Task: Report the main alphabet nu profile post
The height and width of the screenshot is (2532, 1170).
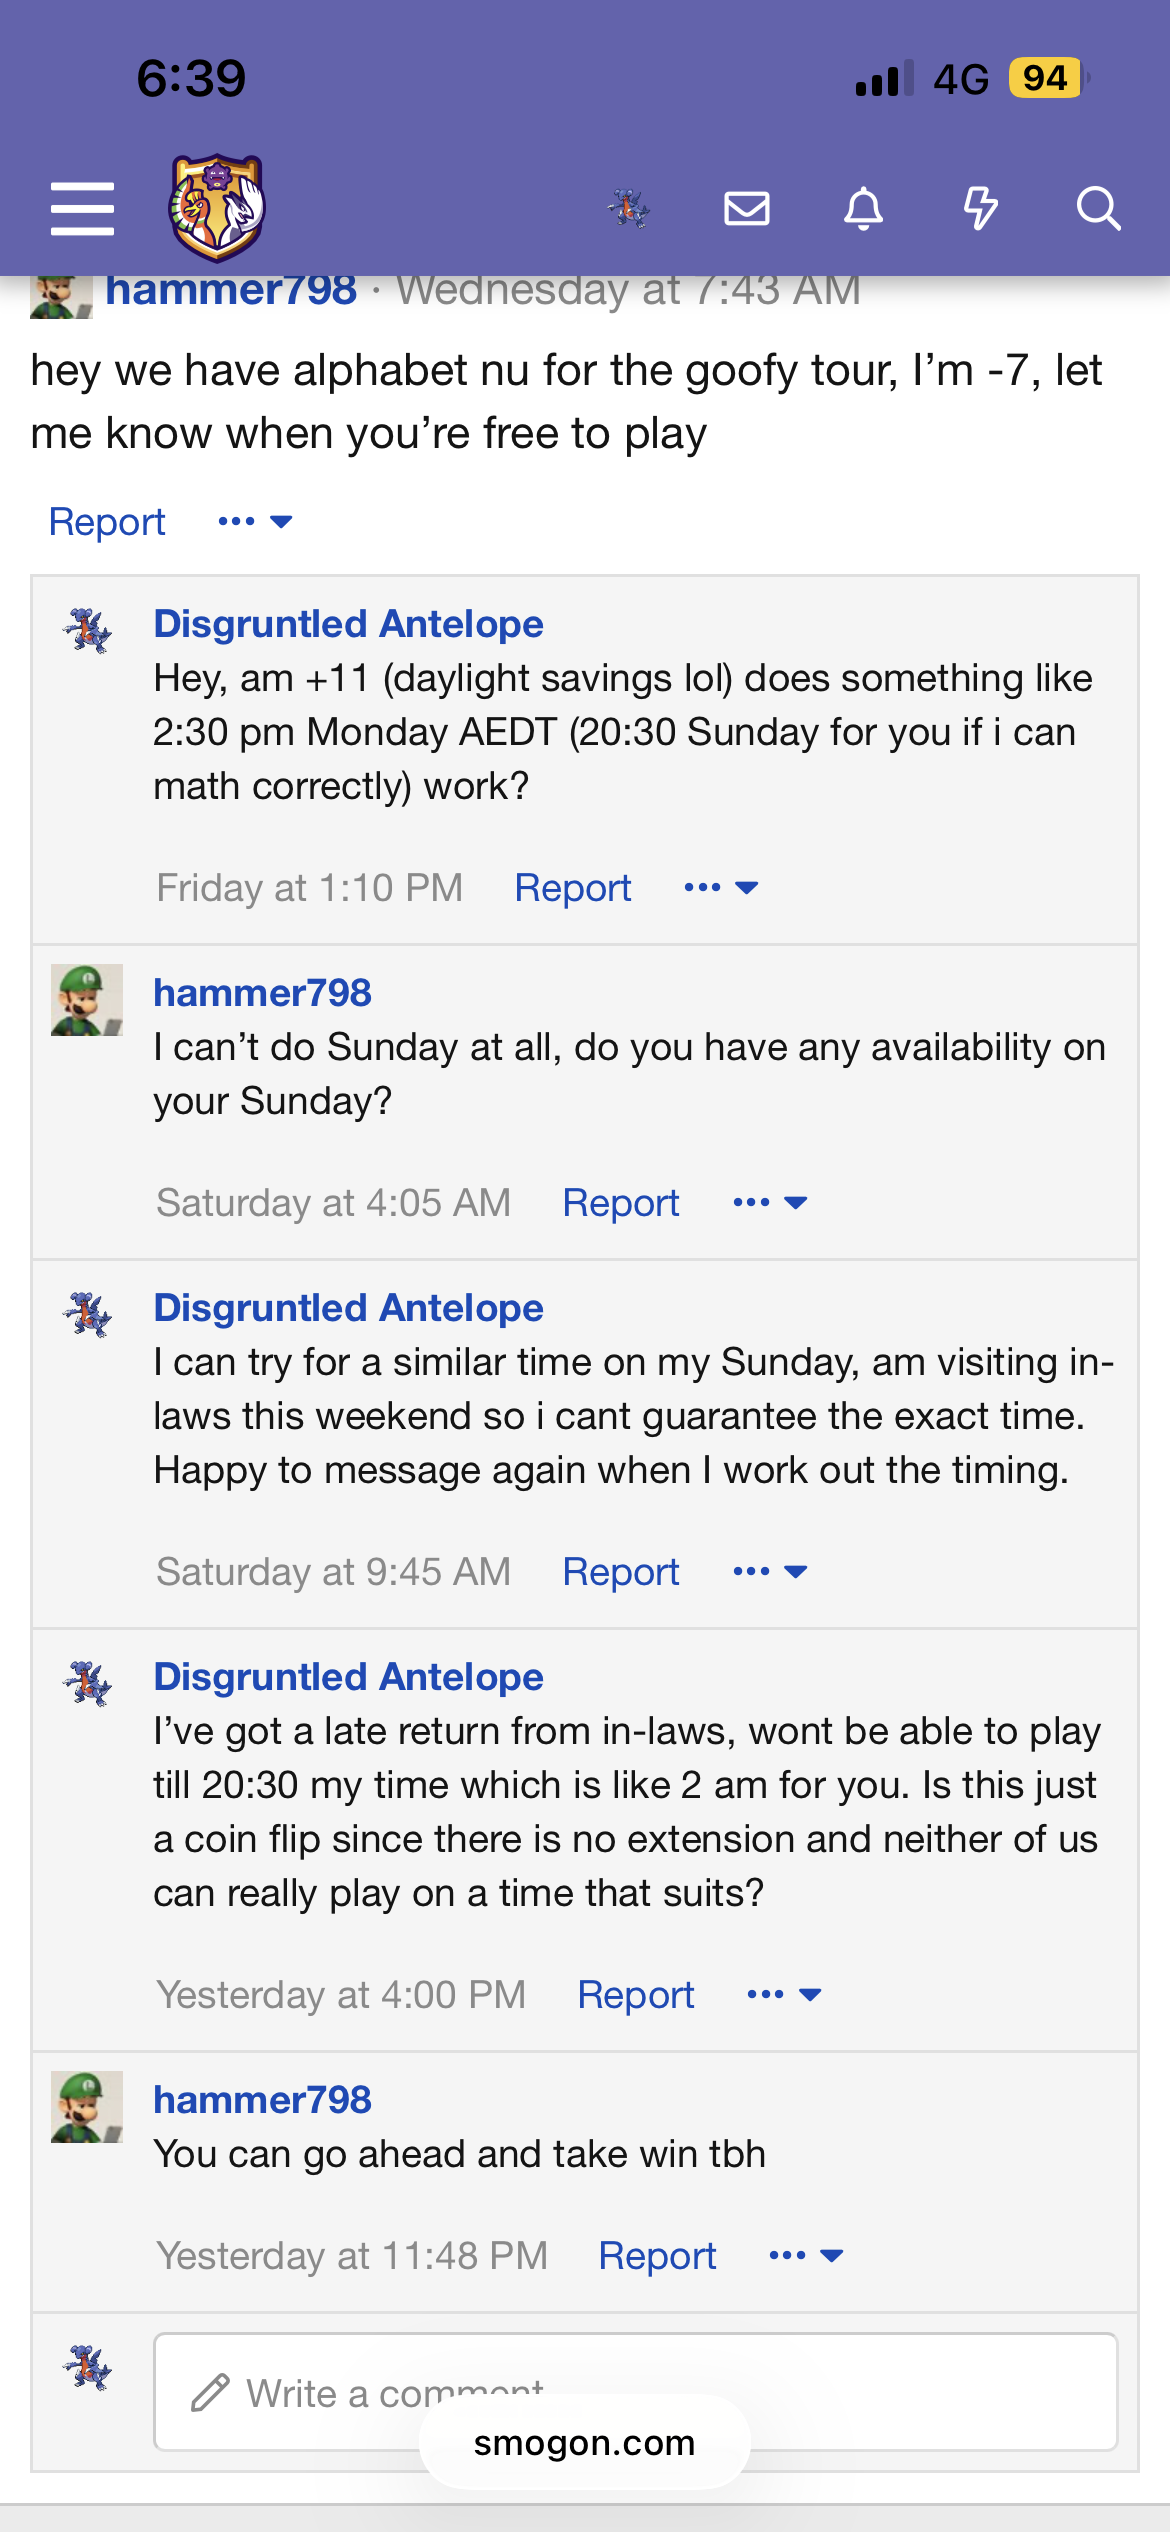Action: tap(107, 522)
